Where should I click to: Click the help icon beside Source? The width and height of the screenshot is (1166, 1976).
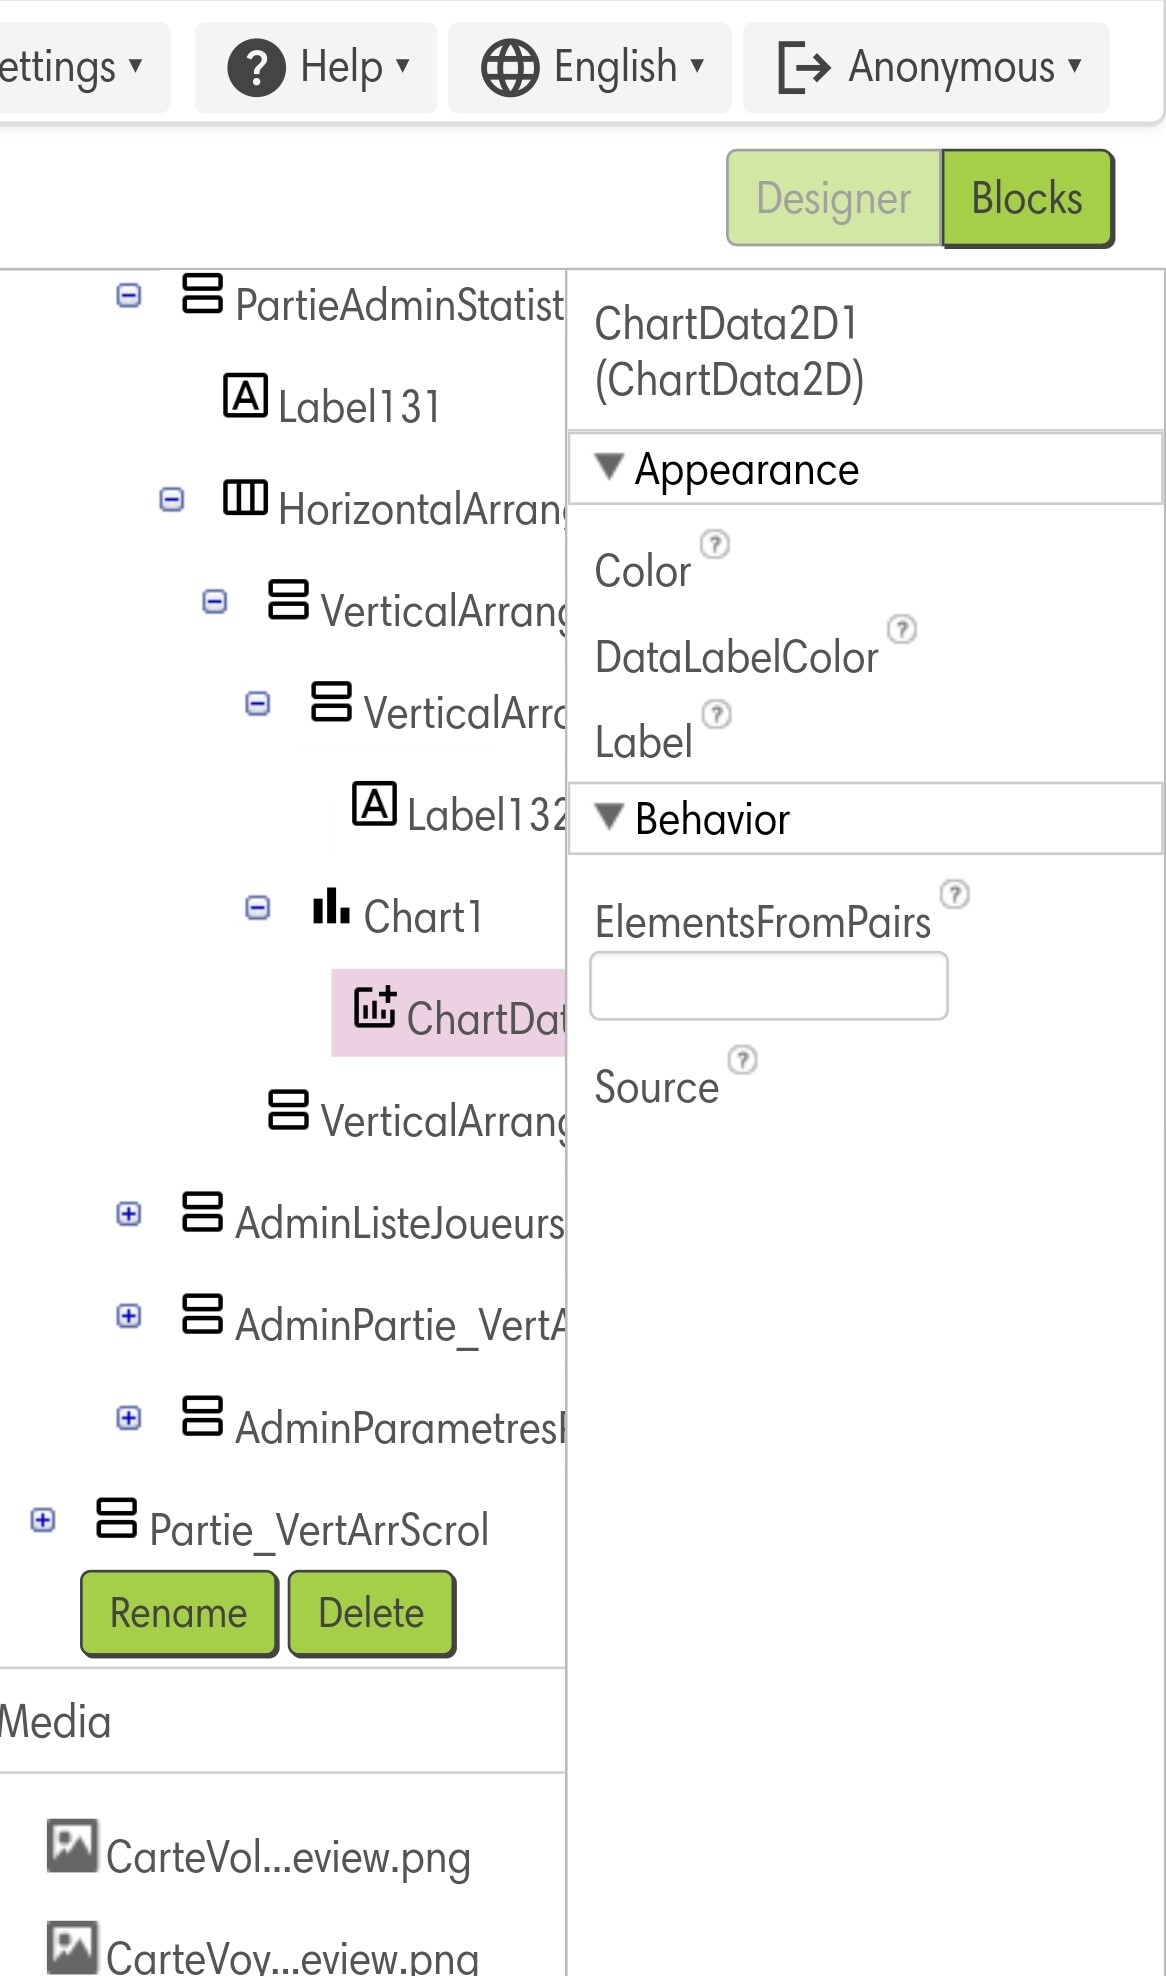coord(742,1059)
